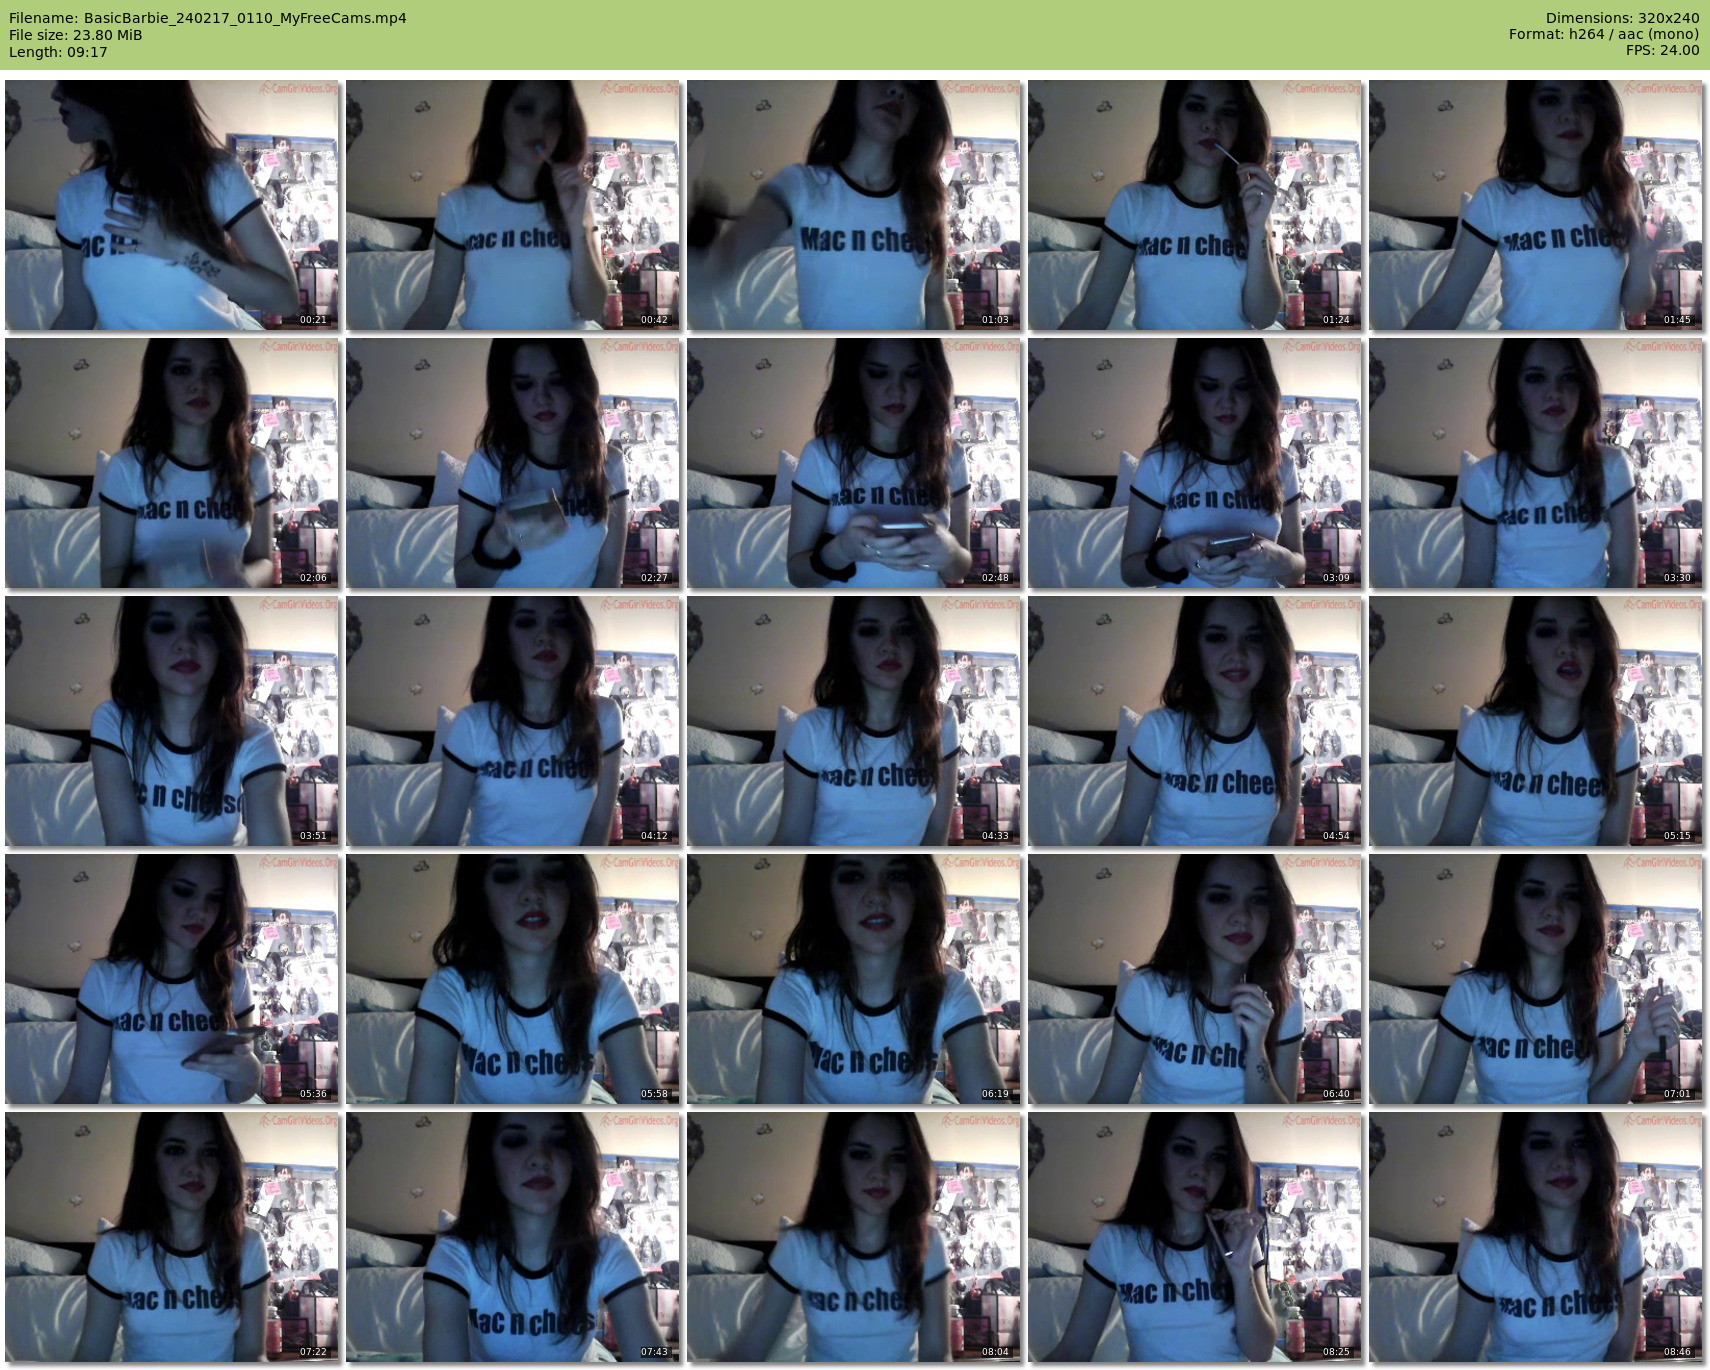Screen dimensions: 1710x1370
Task: Click the File size 23.80 MiB line
Action: pyautogui.click(x=76, y=35)
